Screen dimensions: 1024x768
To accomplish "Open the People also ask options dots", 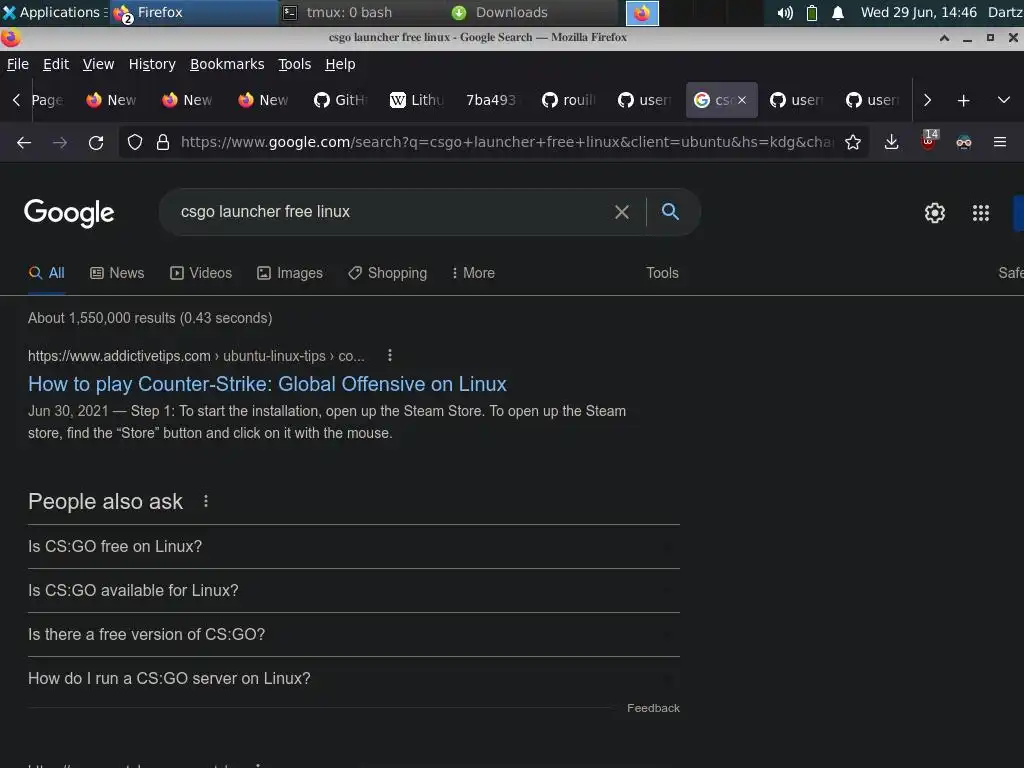I will 206,501.
